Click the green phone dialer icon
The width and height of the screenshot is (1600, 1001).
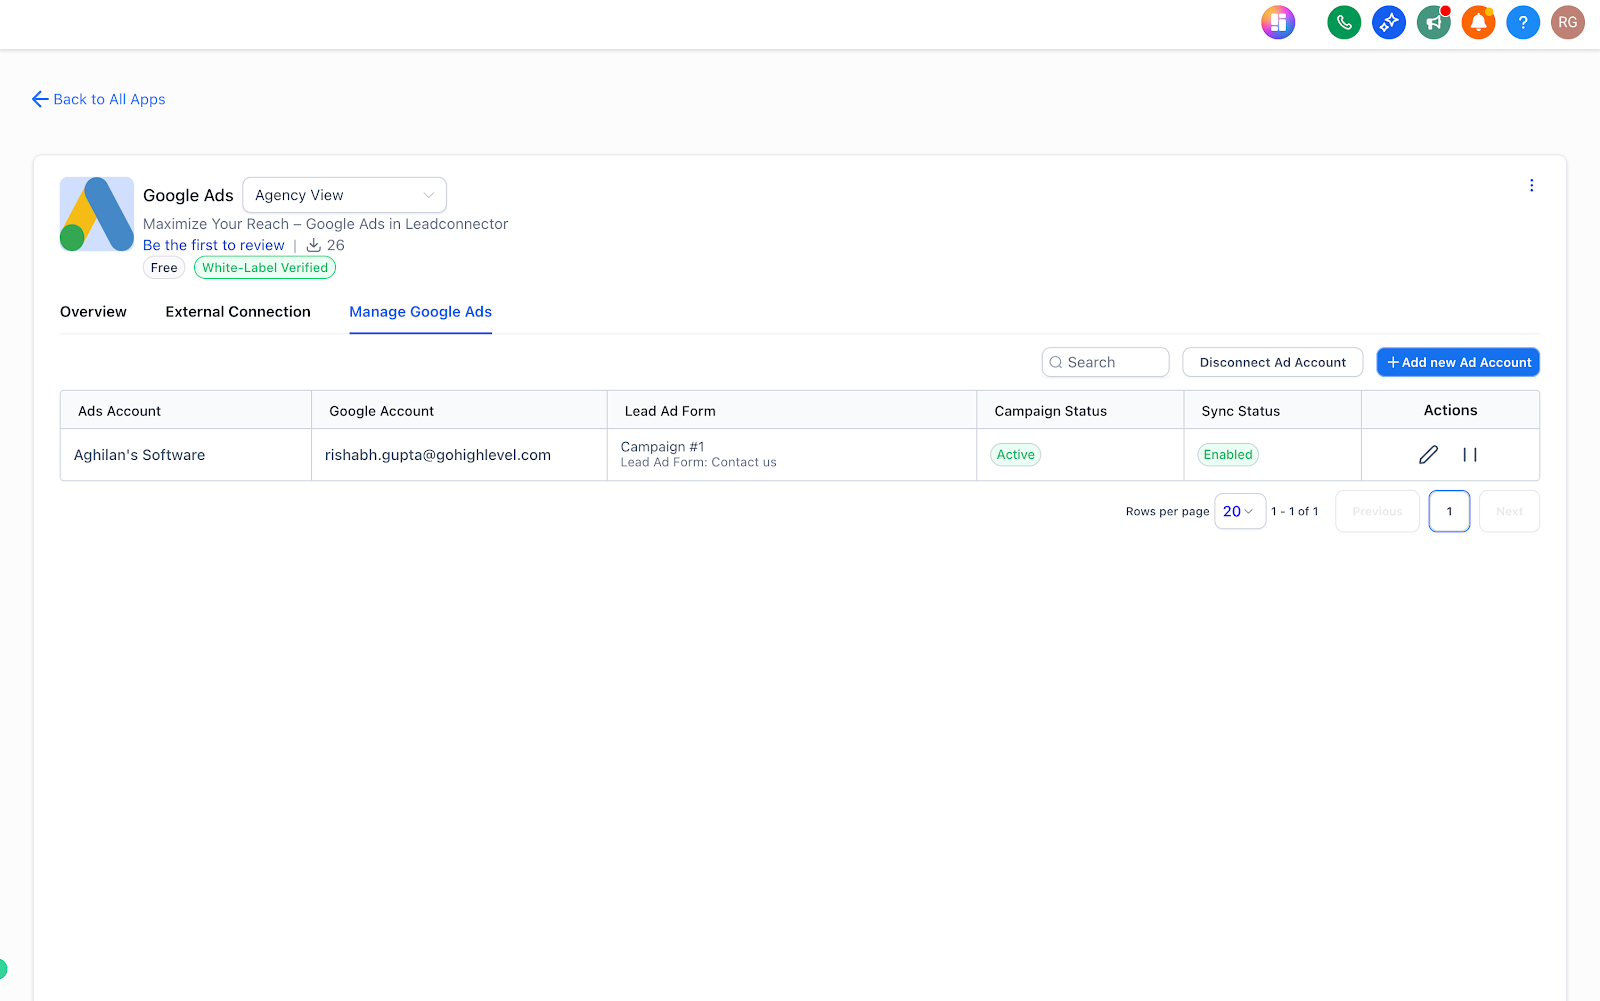[1344, 22]
